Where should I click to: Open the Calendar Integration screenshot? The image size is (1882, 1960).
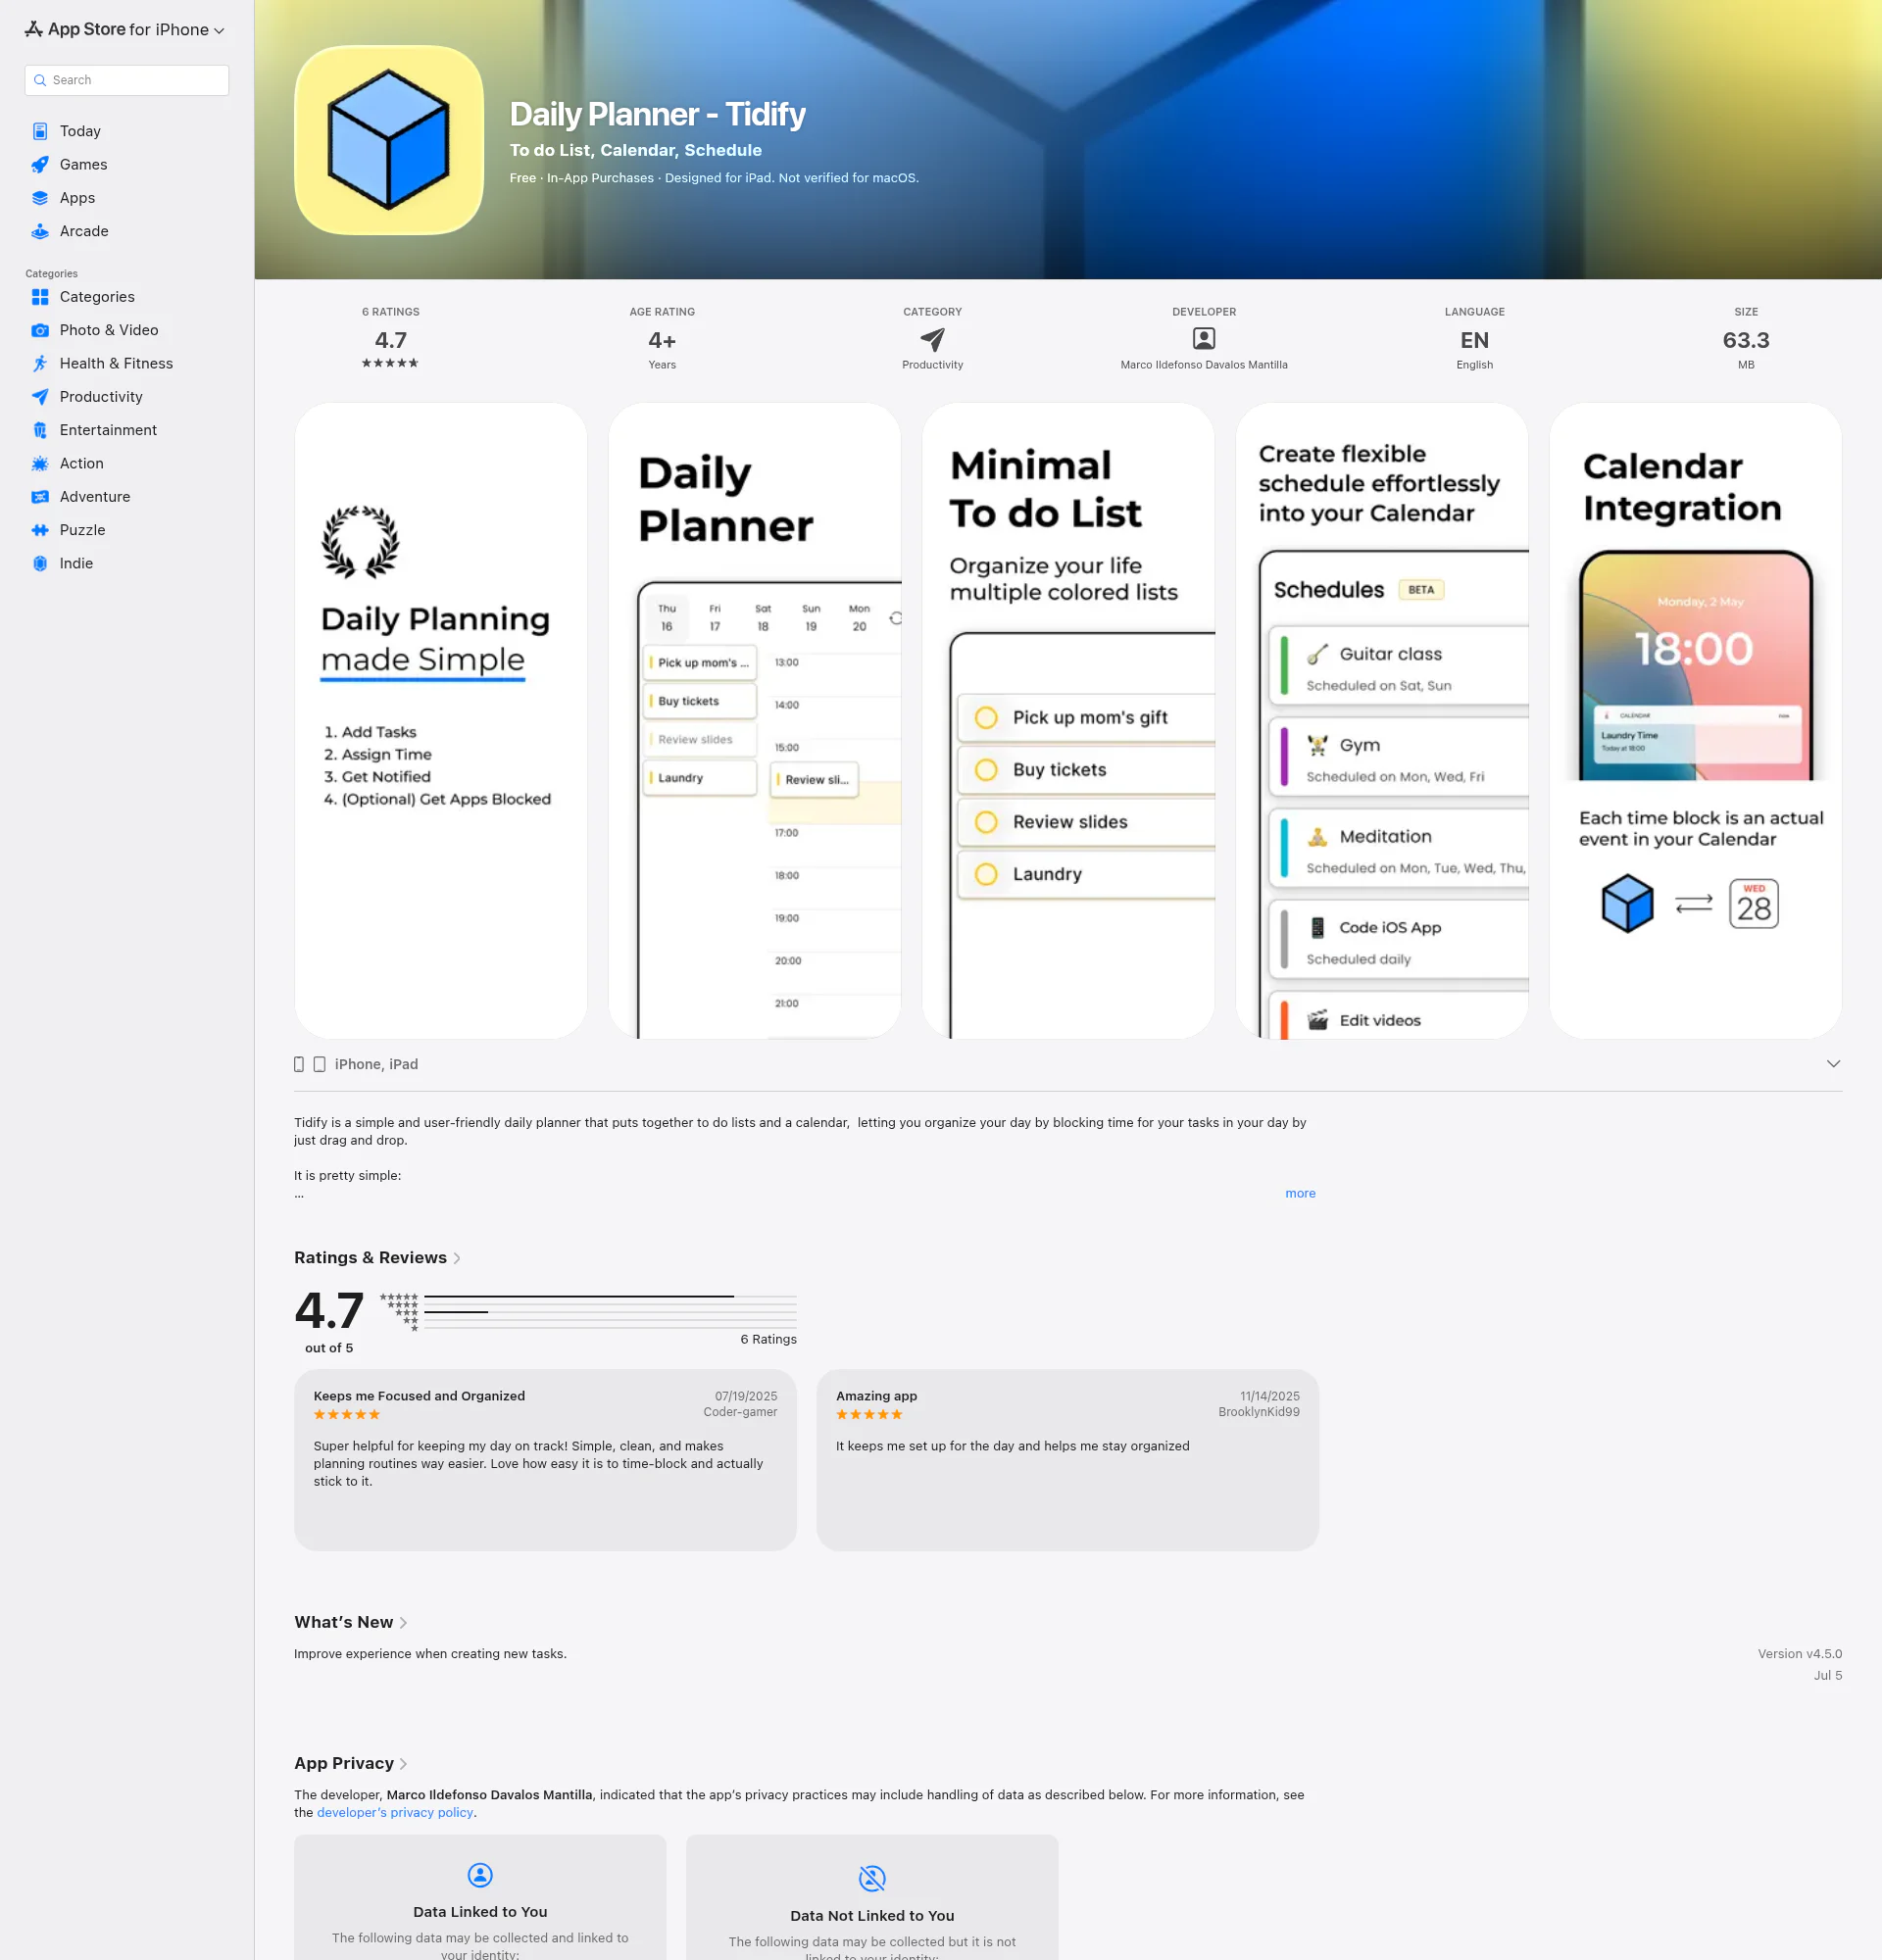(1695, 720)
